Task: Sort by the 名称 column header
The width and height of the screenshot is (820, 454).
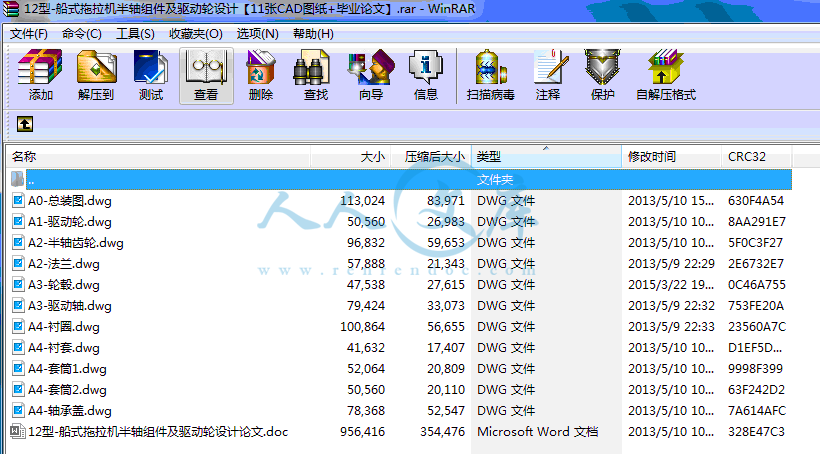Action: tap(159, 156)
